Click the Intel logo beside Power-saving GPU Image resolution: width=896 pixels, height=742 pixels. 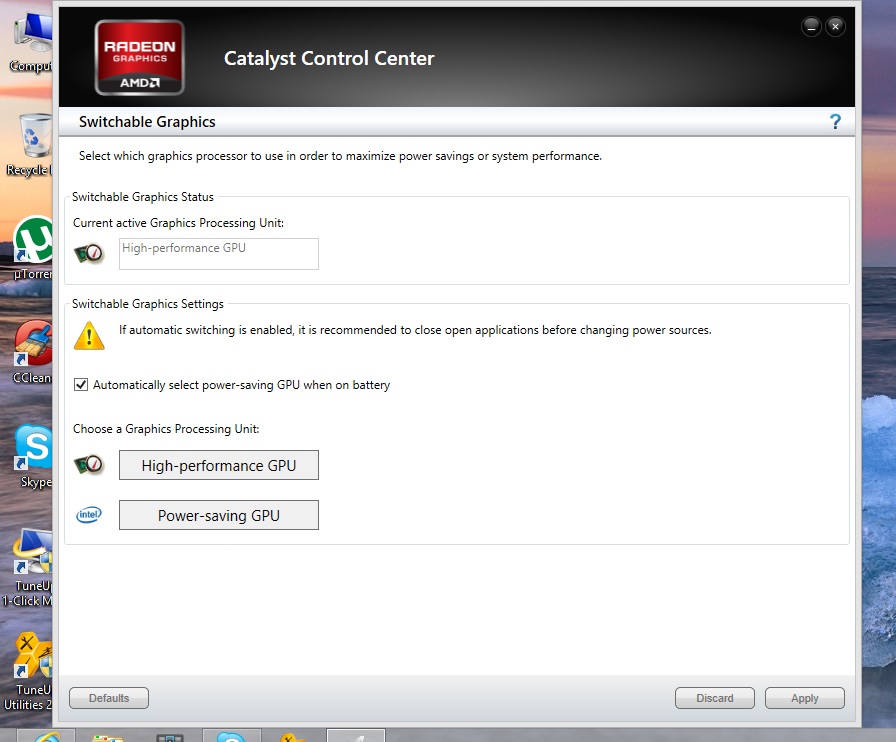pos(89,514)
